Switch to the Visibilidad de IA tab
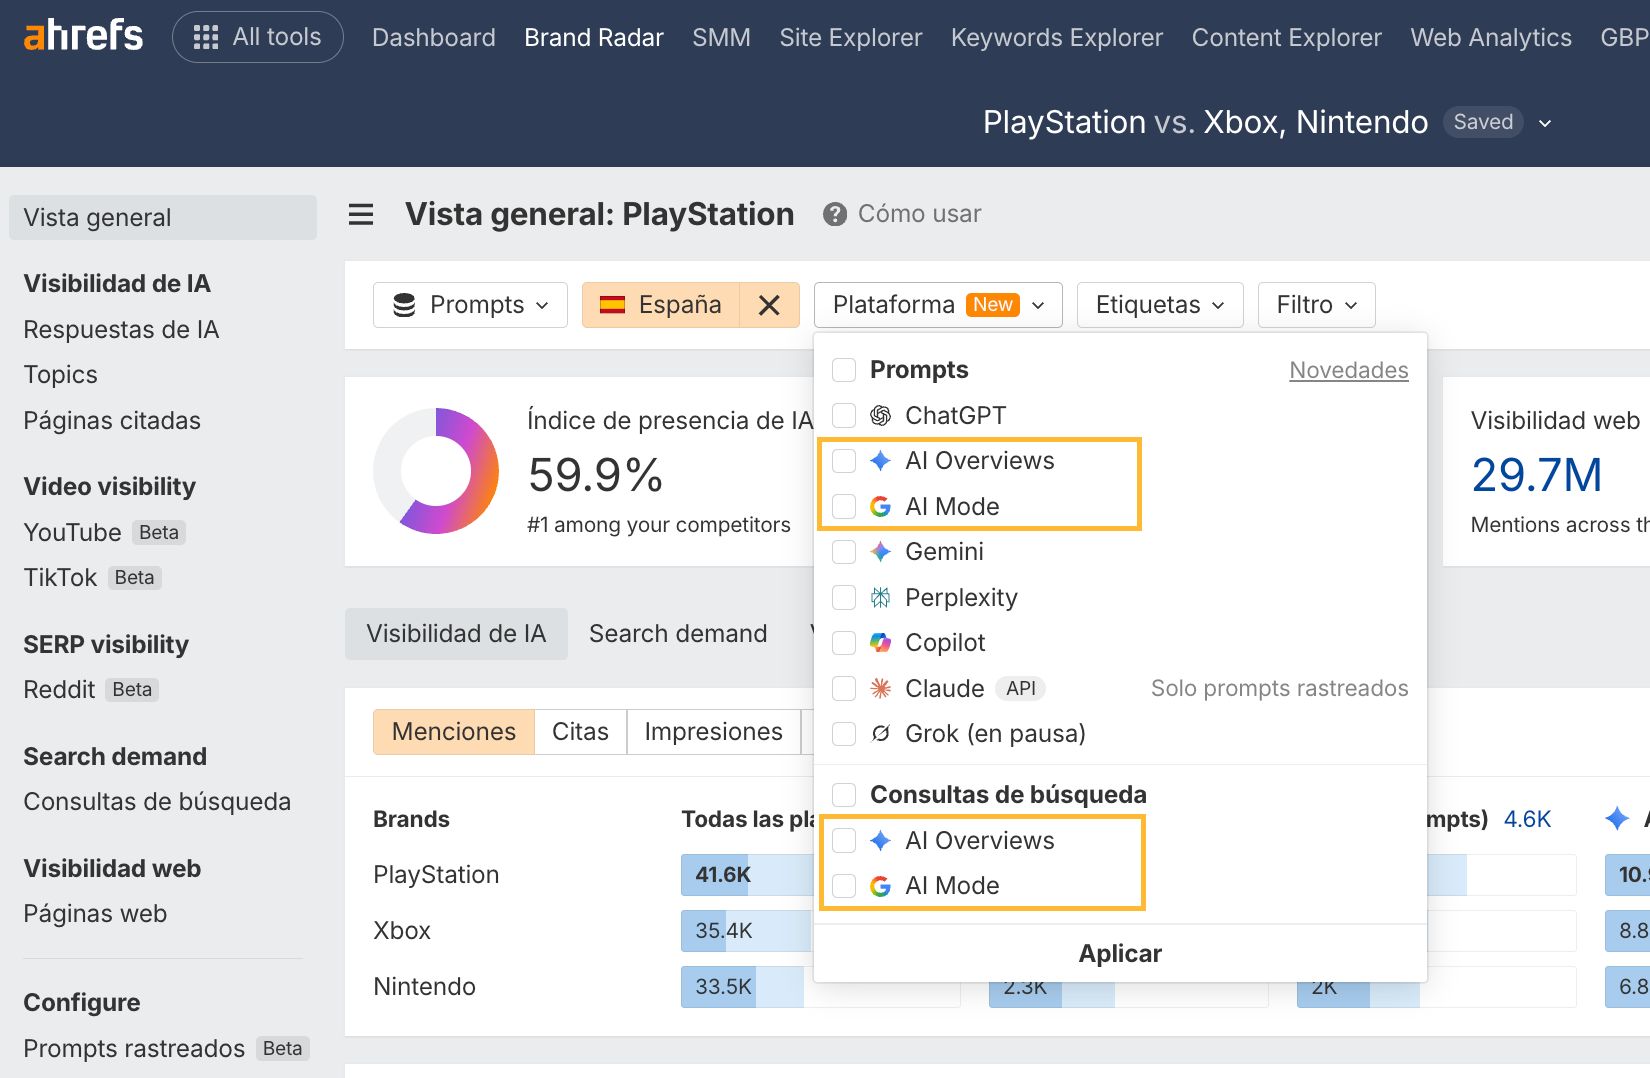The width and height of the screenshot is (1650, 1078). pyautogui.click(x=456, y=634)
